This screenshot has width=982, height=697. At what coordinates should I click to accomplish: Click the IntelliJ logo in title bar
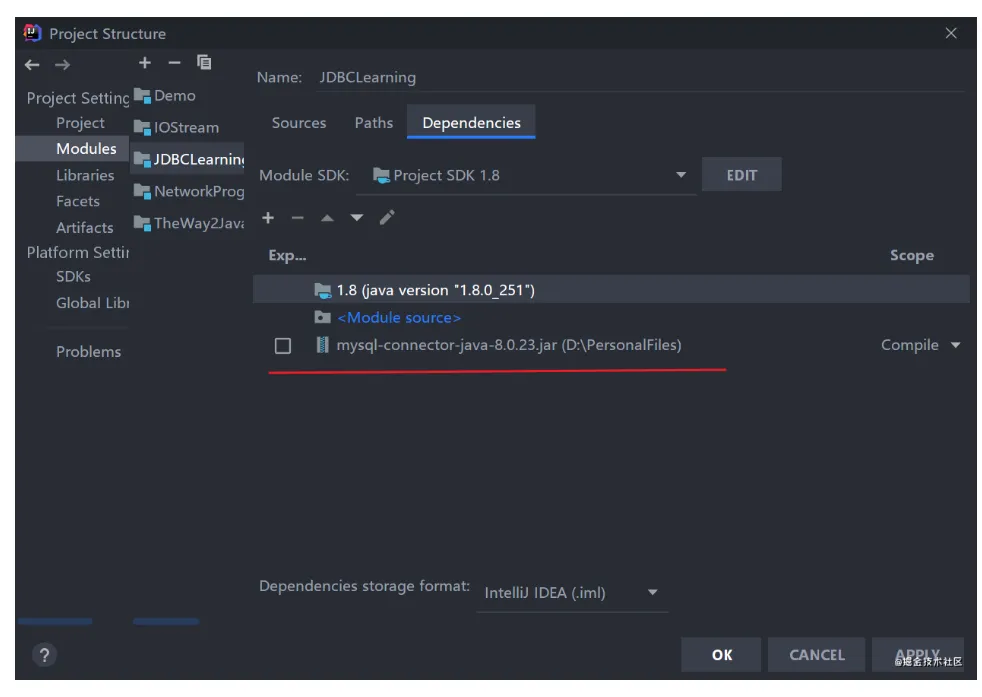33,33
